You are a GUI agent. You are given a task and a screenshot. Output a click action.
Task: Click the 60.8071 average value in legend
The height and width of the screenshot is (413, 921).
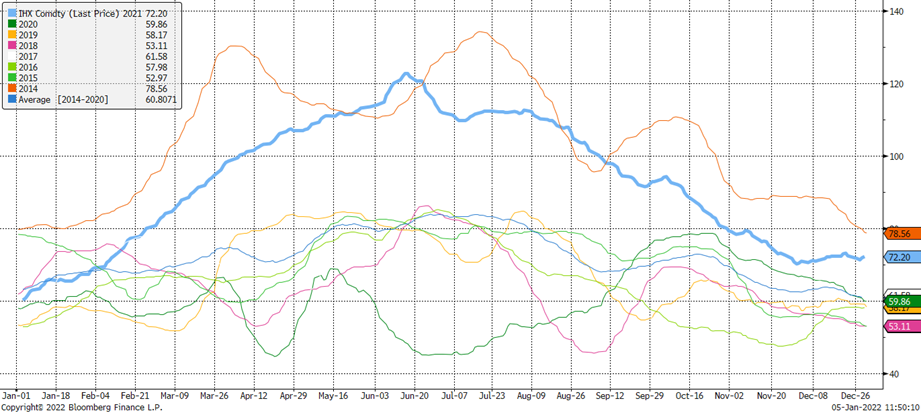pos(150,99)
